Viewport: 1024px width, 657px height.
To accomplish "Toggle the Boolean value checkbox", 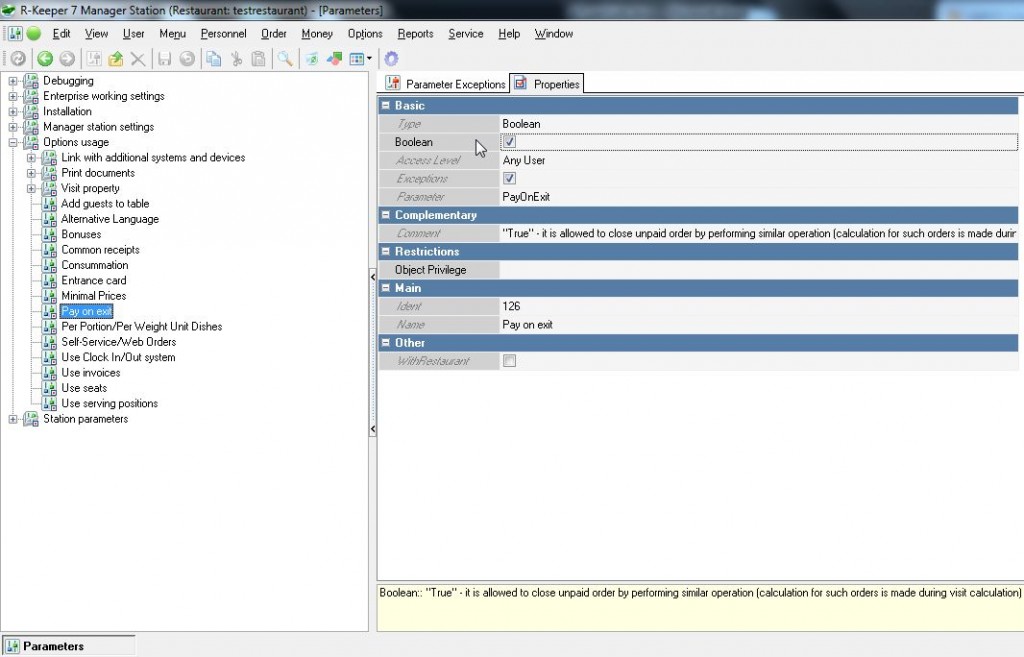I will (x=509, y=142).
